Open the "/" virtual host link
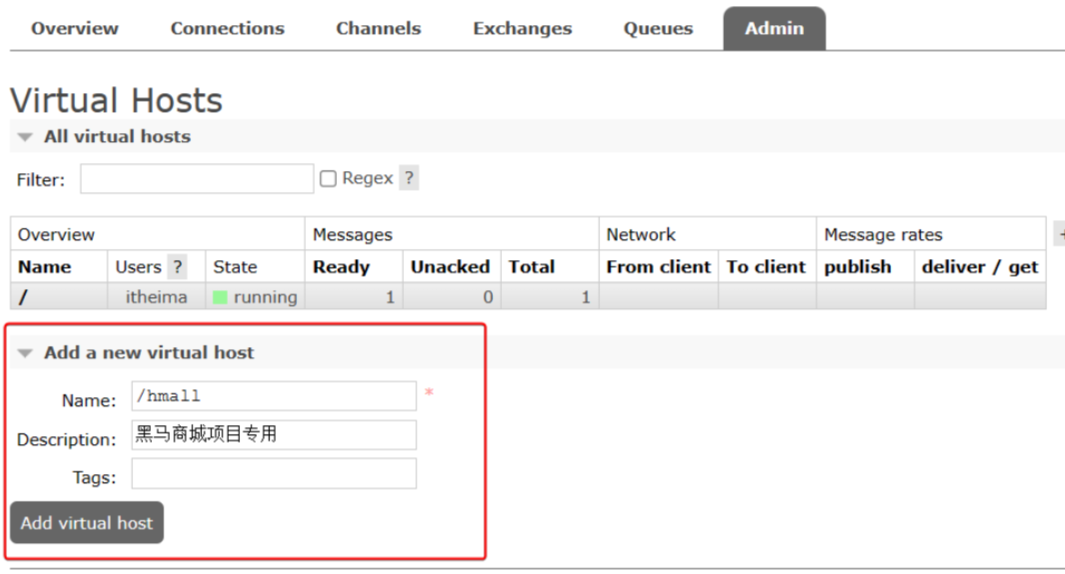1065x574 pixels. (x=23, y=297)
